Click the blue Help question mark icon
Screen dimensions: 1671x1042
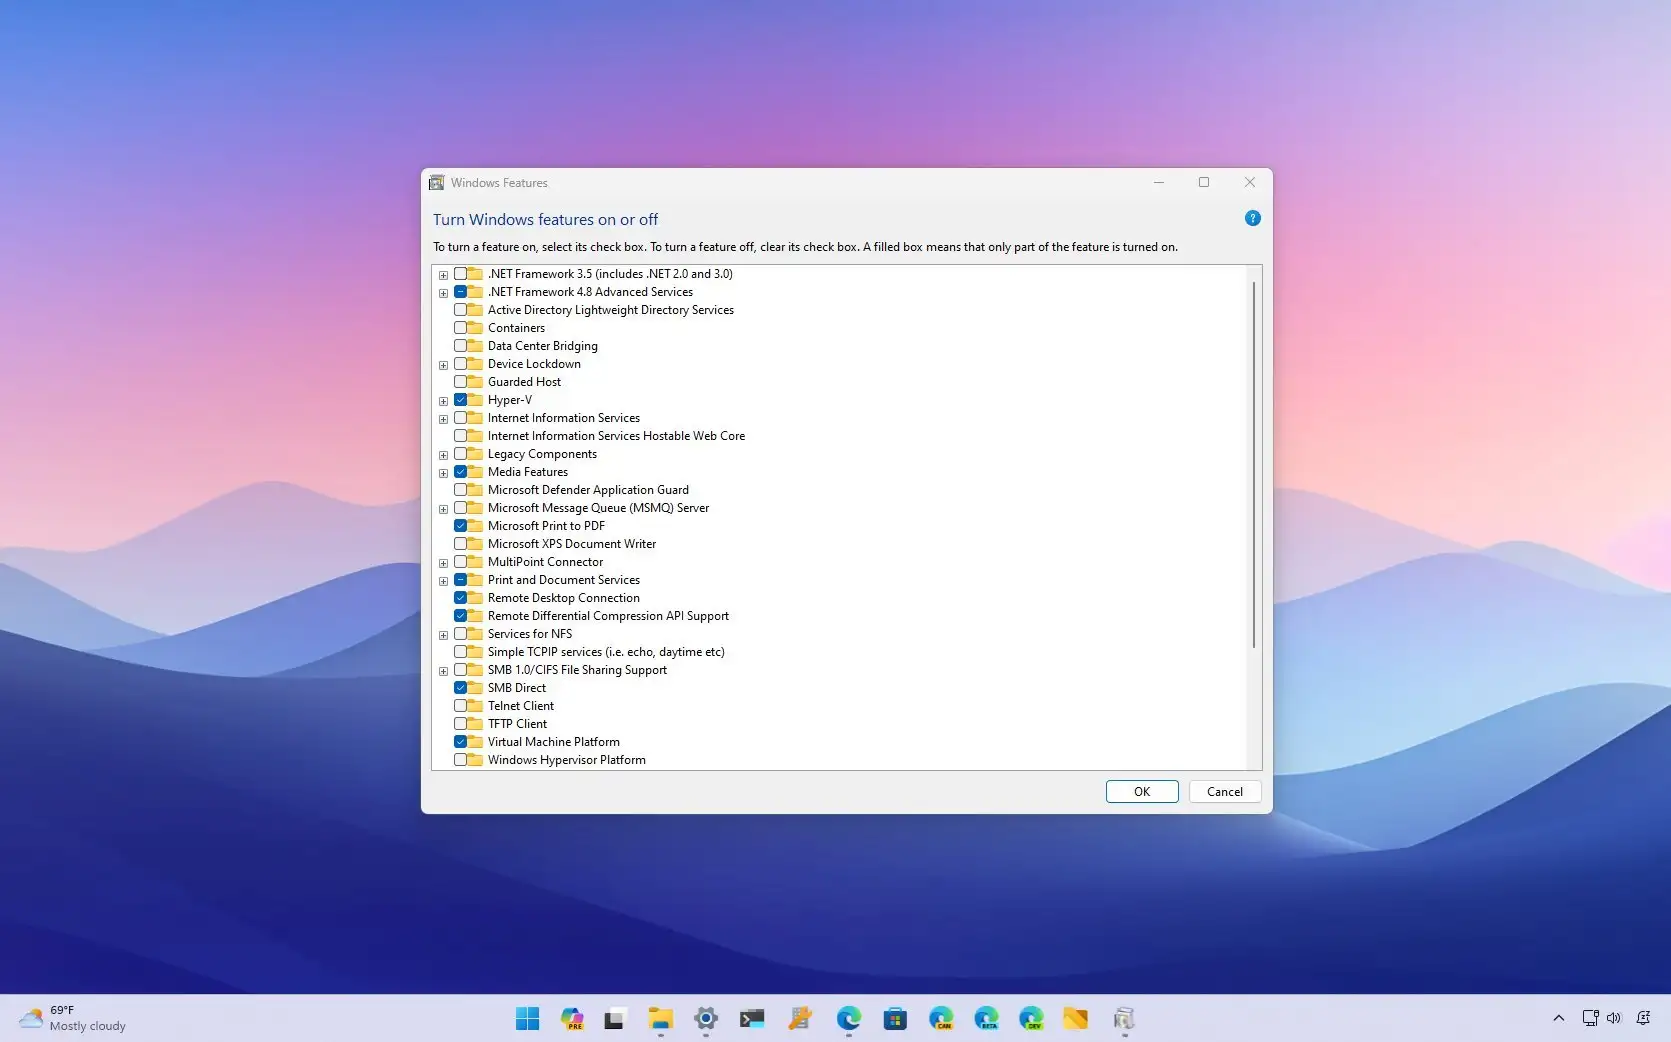pos(1252,218)
